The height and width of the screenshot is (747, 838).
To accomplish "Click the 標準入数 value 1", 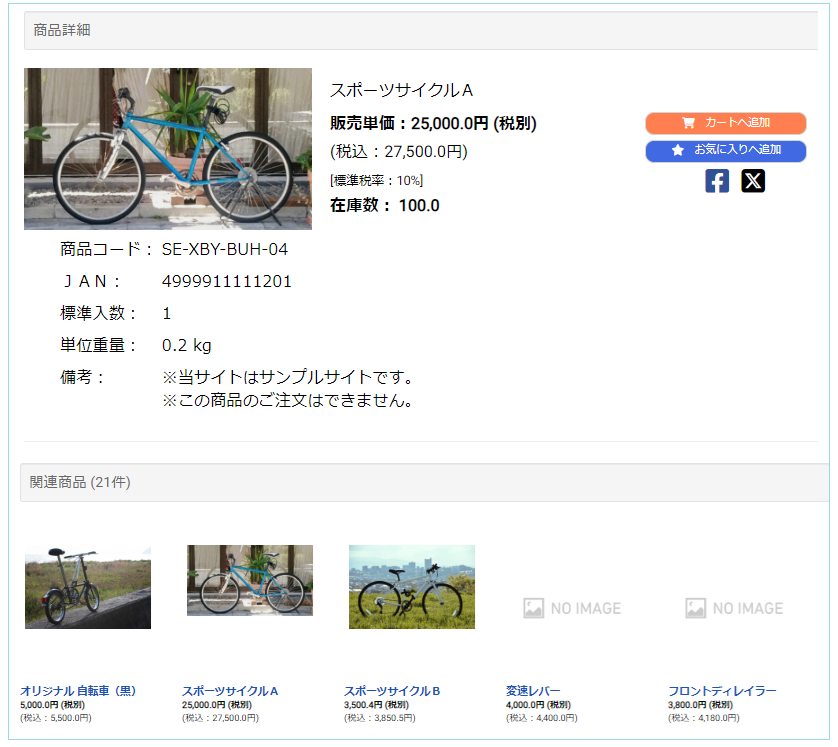I will (x=167, y=314).
